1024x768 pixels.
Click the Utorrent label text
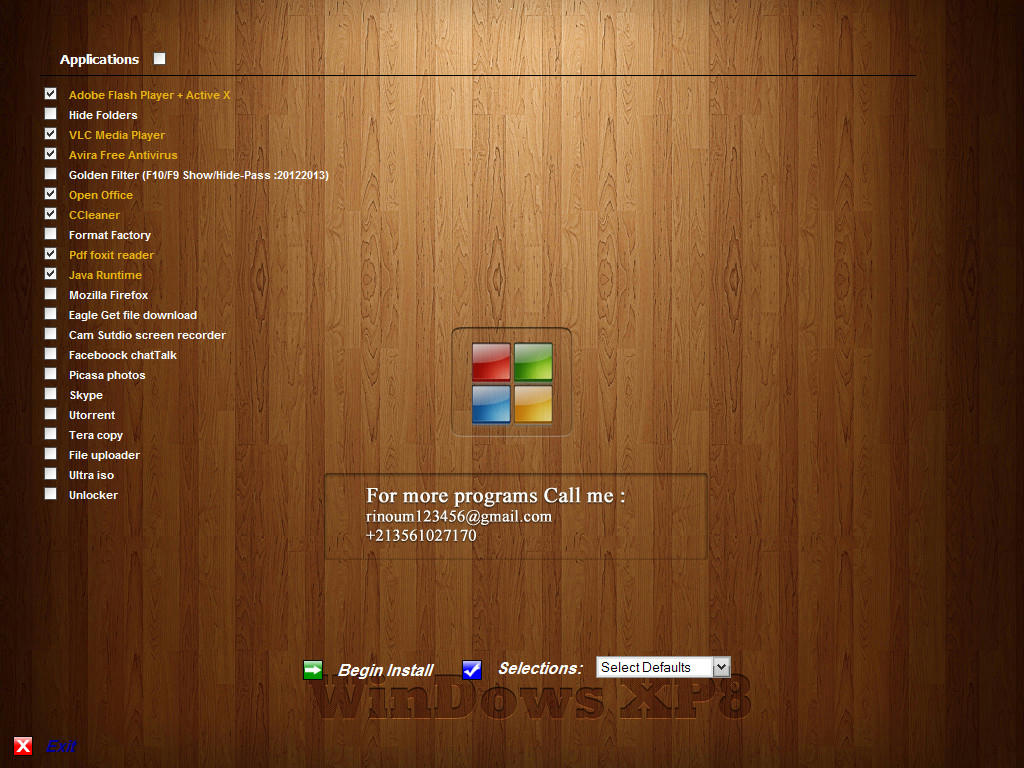92,415
